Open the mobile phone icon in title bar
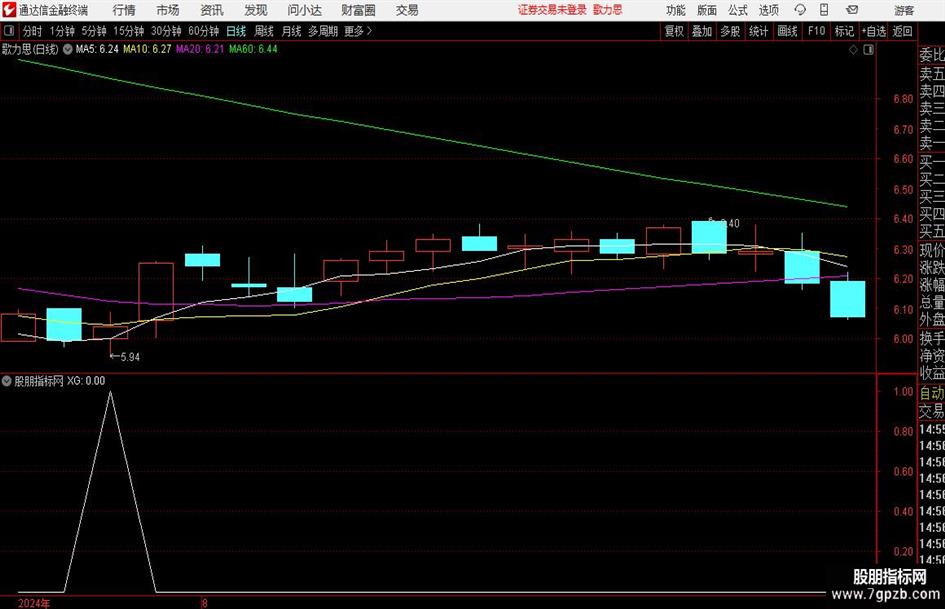This screenshot has height=609, width=945. 824,10
